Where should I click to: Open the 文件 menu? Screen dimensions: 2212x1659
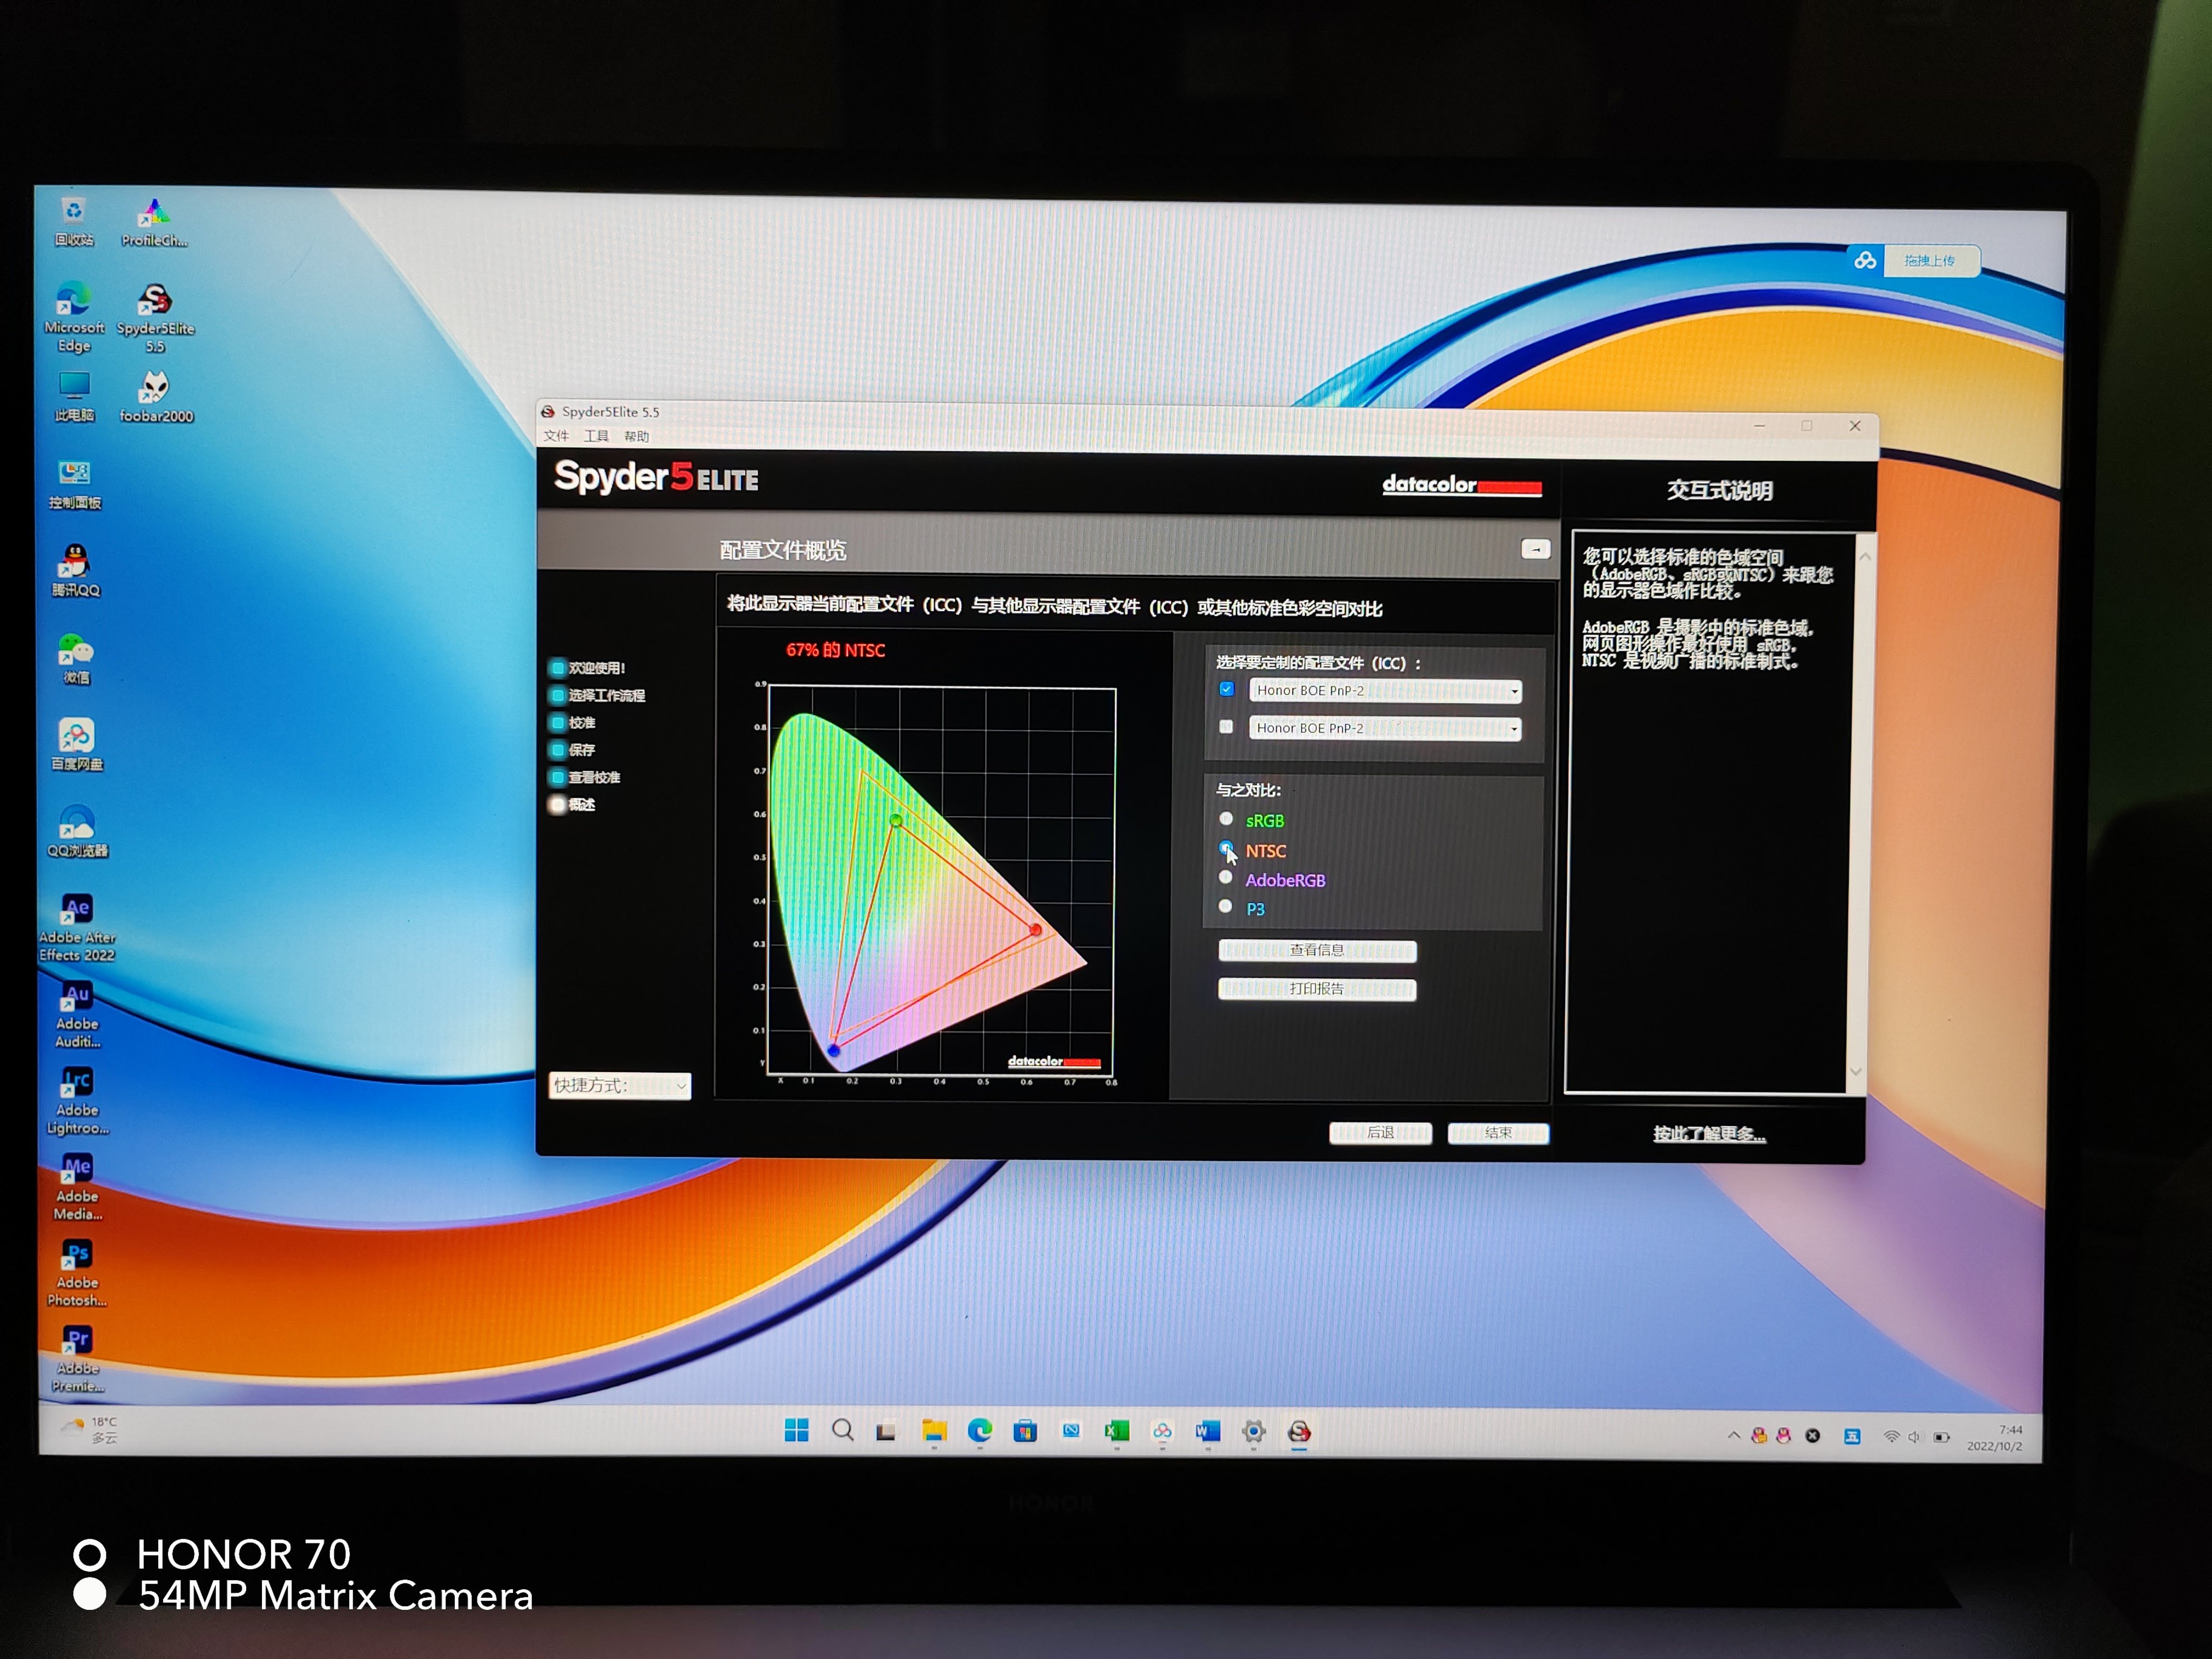(x=556, y=436)
